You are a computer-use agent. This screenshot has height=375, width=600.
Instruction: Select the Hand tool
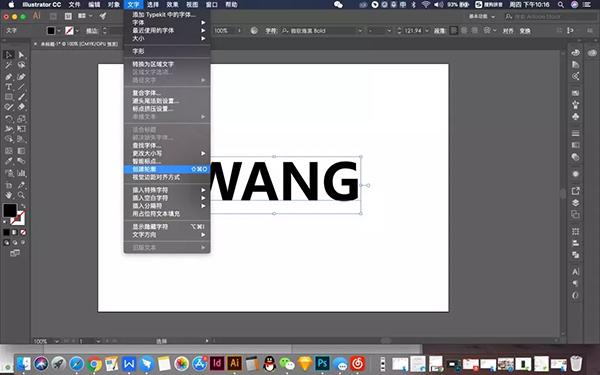coord(9,195)
